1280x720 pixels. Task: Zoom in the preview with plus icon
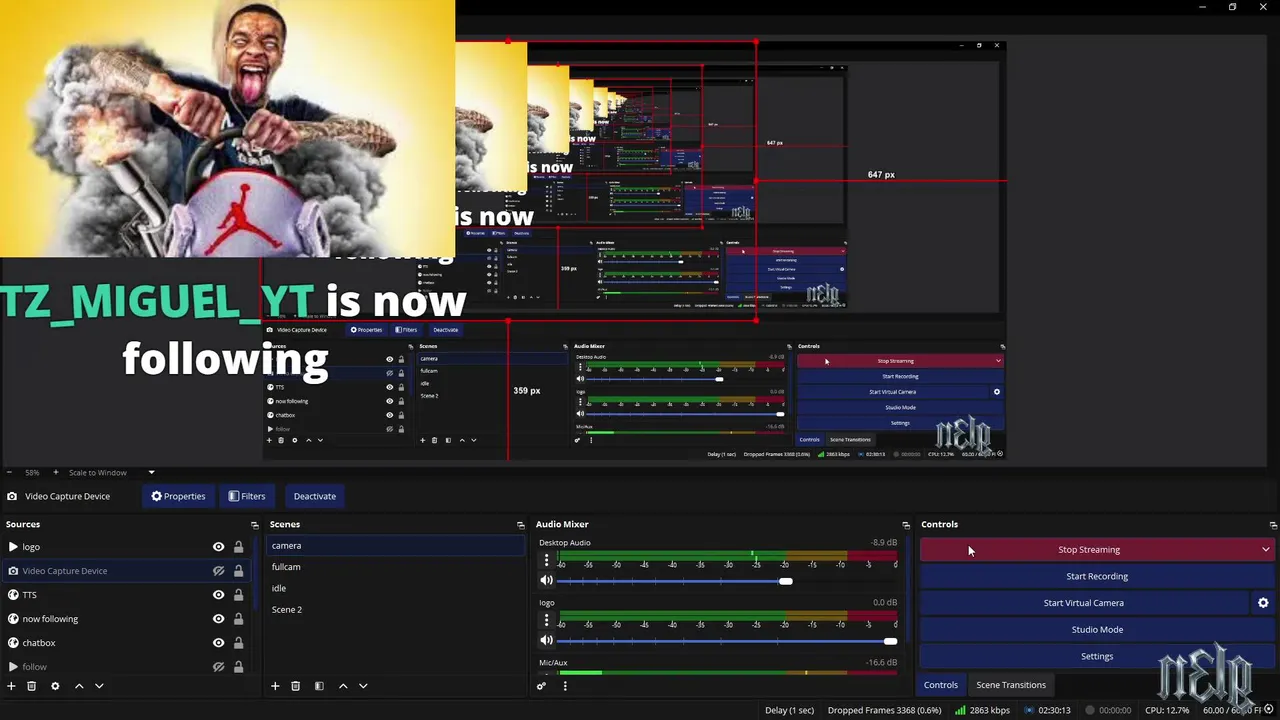pyautogui.click(x=56, y=472)
